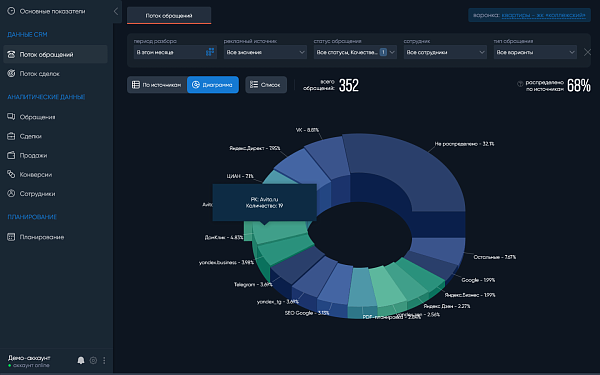This screenshot has width=600, height=375.
Task: Expand the рекламный источник dropdown
Action: (x=265, y=52)
